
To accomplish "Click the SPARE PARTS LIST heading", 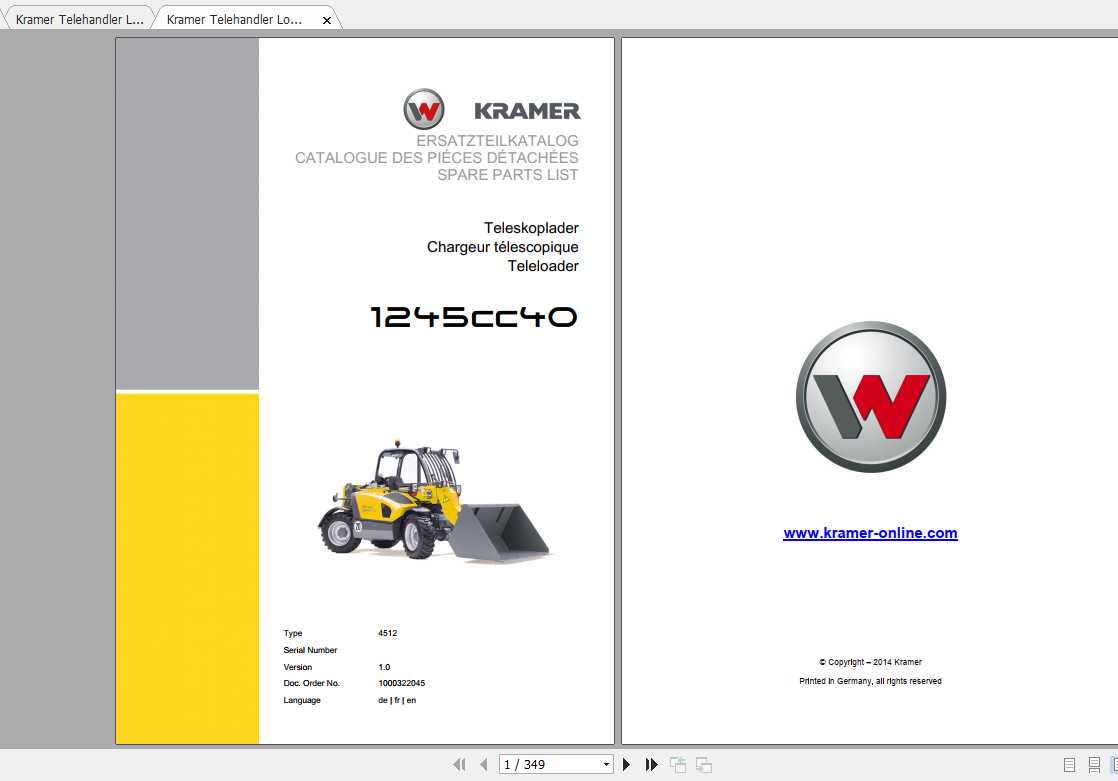I will point(508,175).
